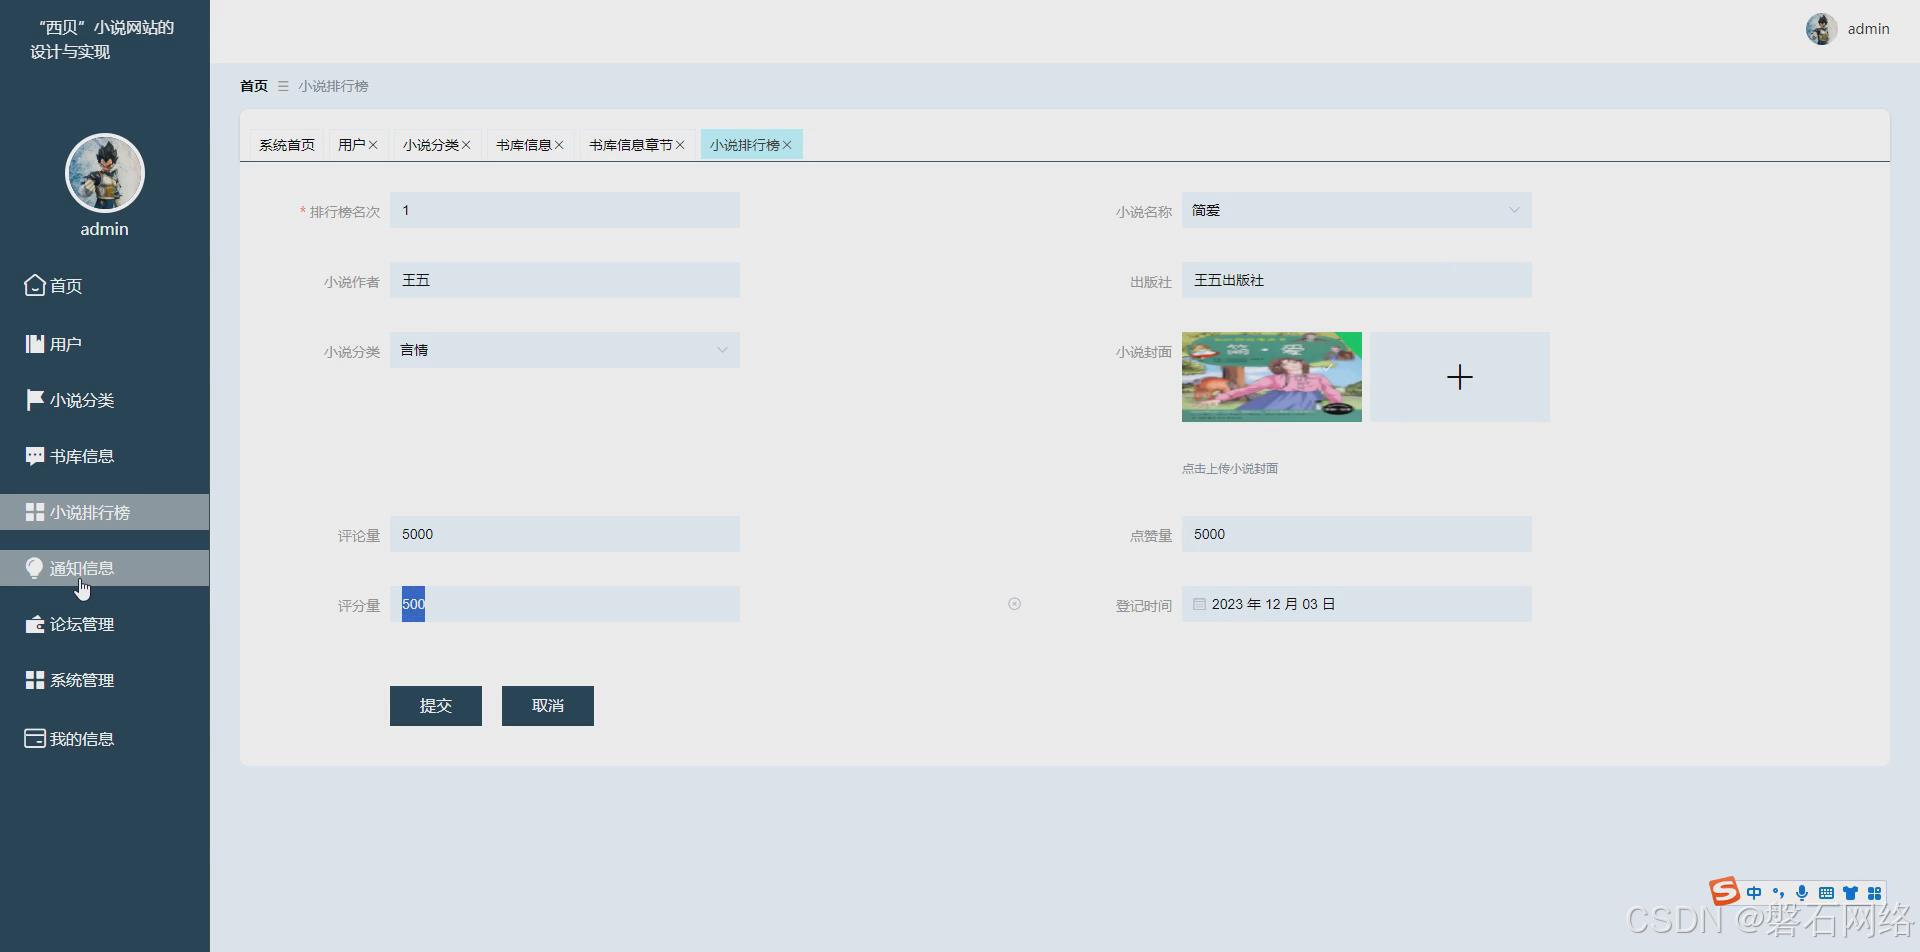This screenshot has height=952, width=1920.
Task: Toggle the Chinese 中 input mode indicator
Action: tap(1754, 893)
